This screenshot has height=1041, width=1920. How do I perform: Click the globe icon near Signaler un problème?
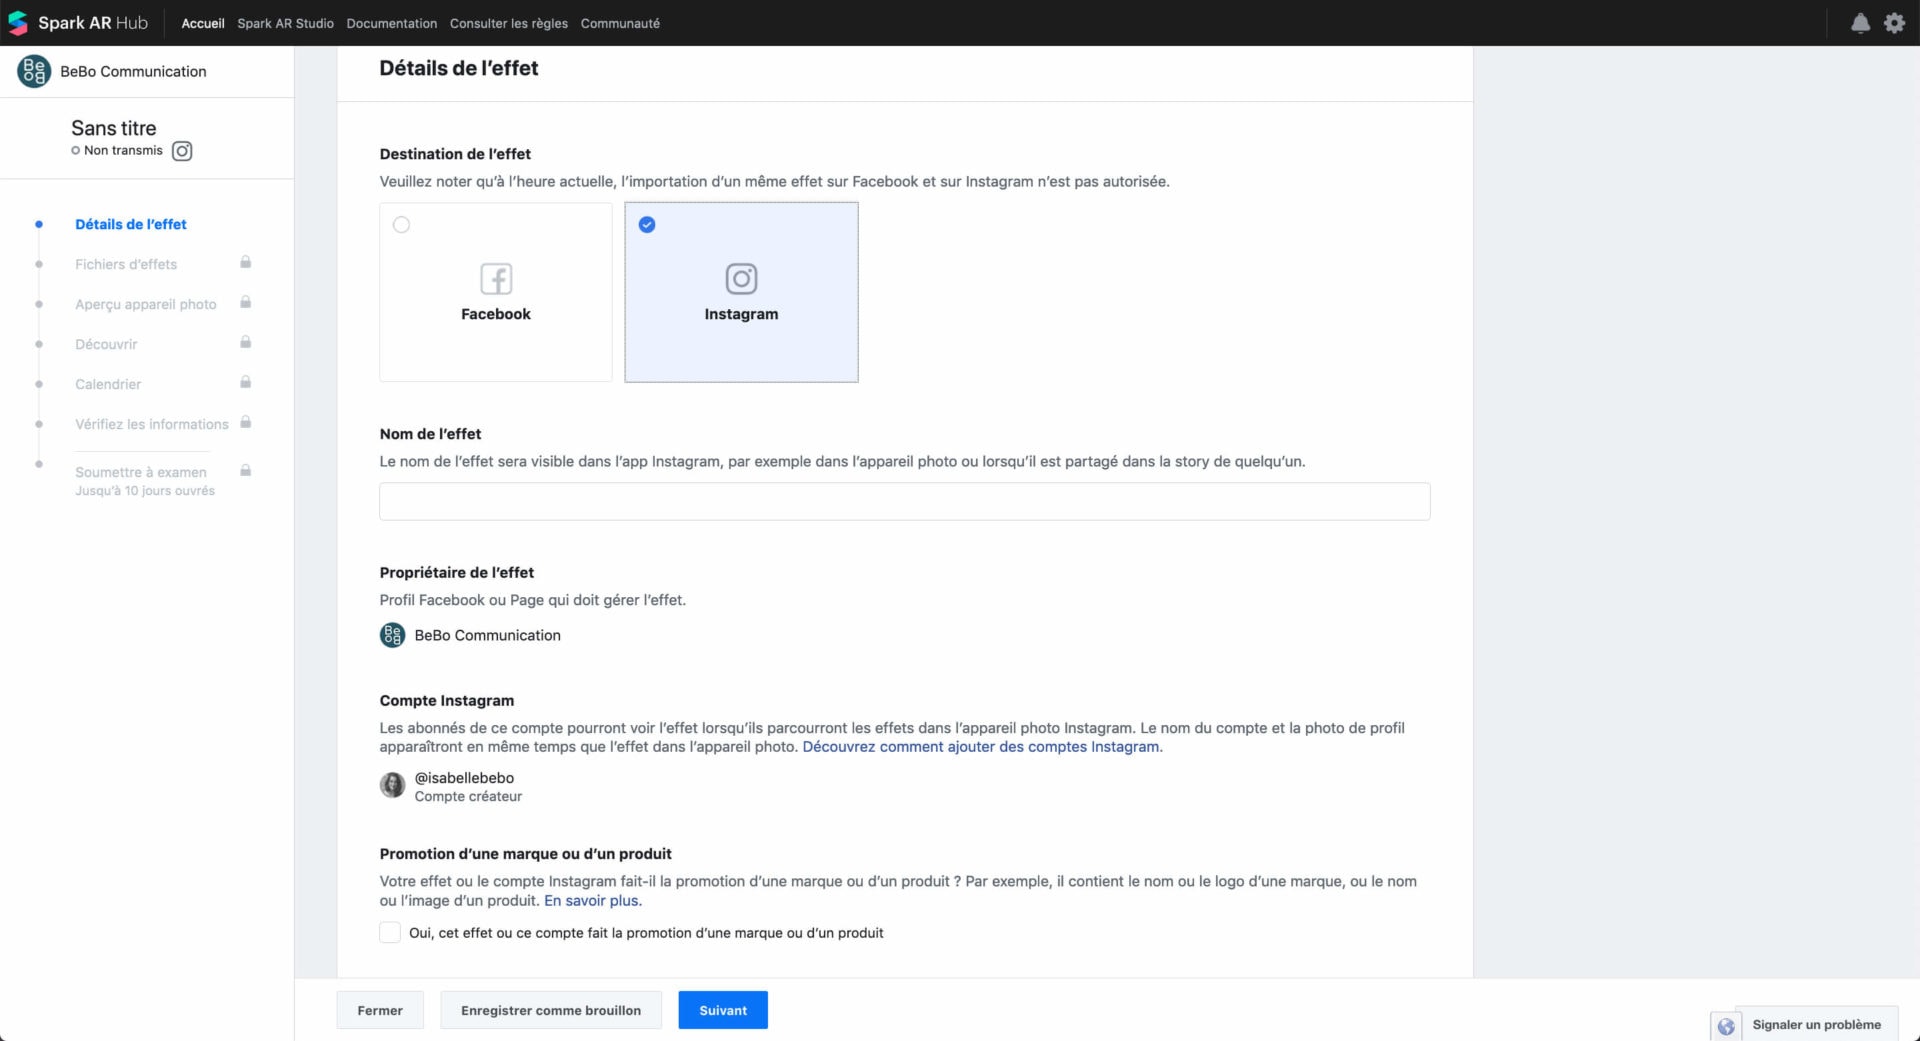pyautogui.click(x=1726, y=1026)
